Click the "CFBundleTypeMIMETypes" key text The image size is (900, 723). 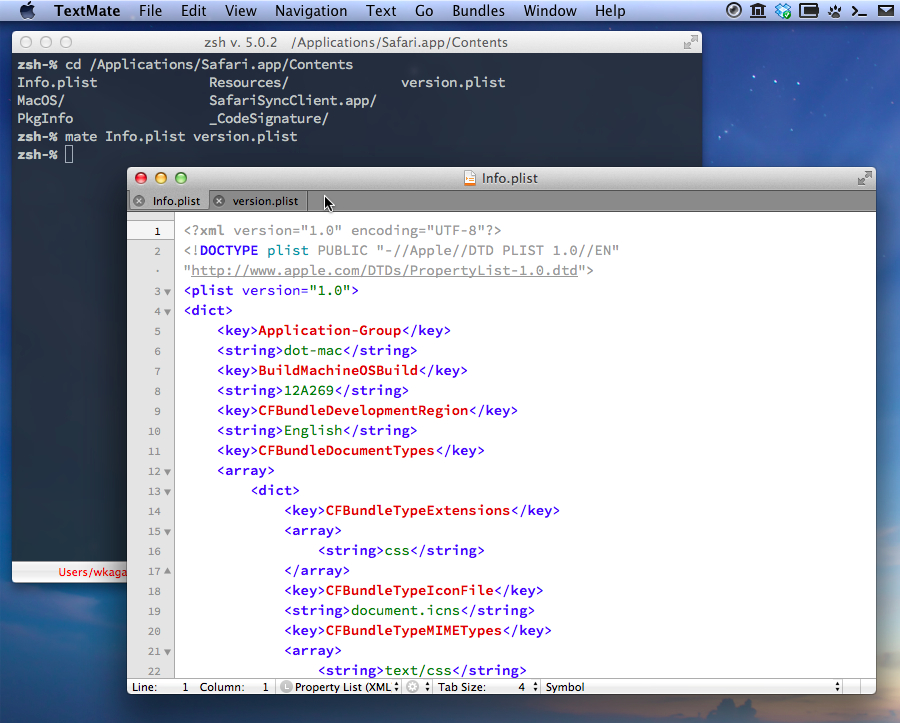pyautogui.click(x=414, y=631)
